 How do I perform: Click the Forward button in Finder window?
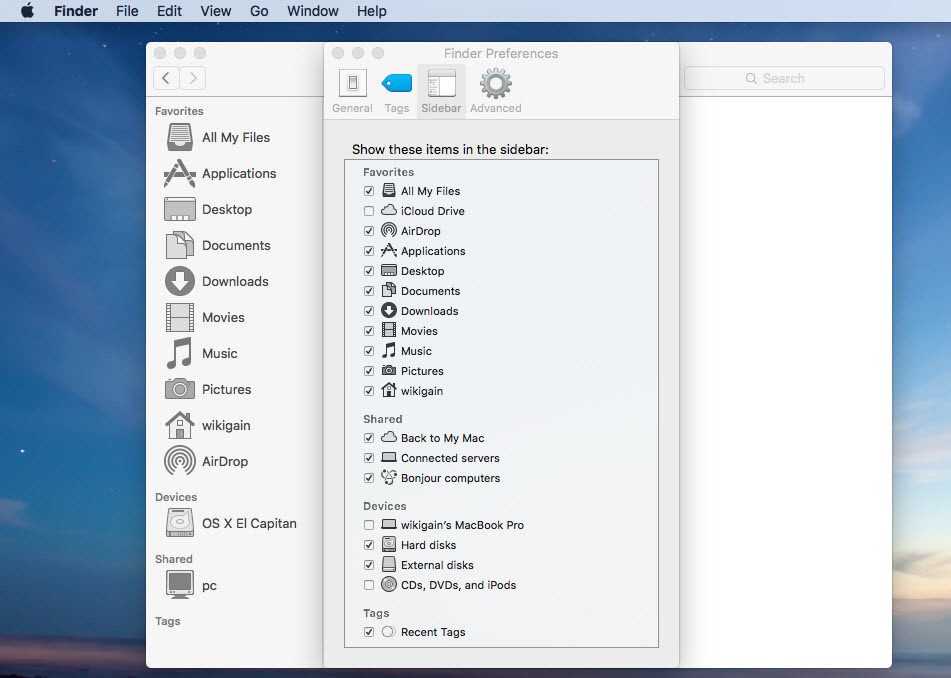click(x=193, y=78)
